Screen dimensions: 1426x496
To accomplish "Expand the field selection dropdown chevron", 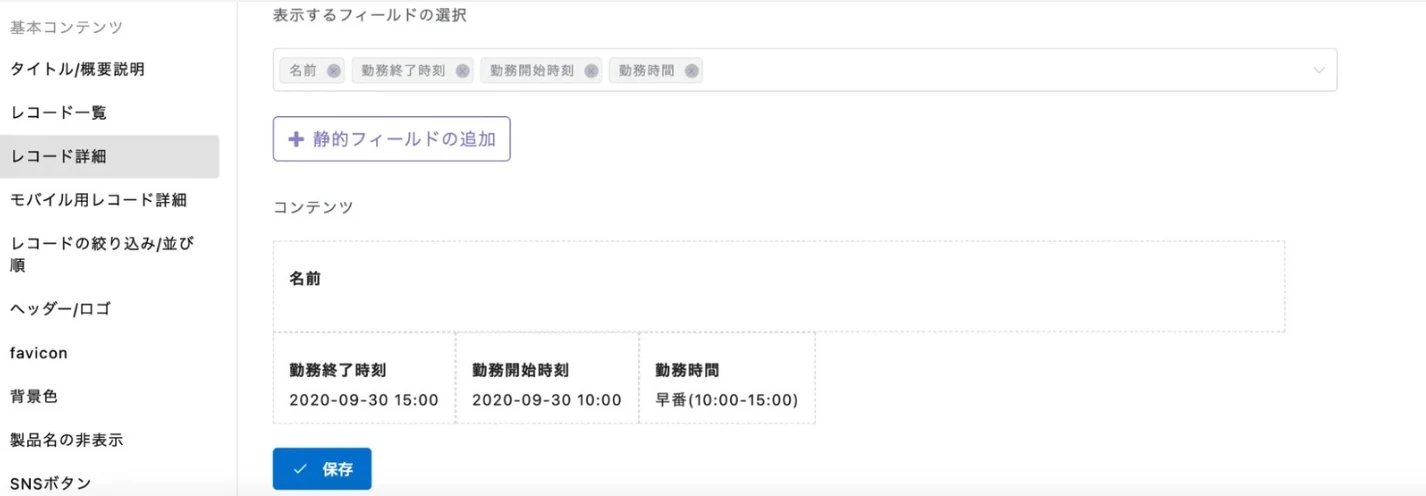I will (1319, 70).
